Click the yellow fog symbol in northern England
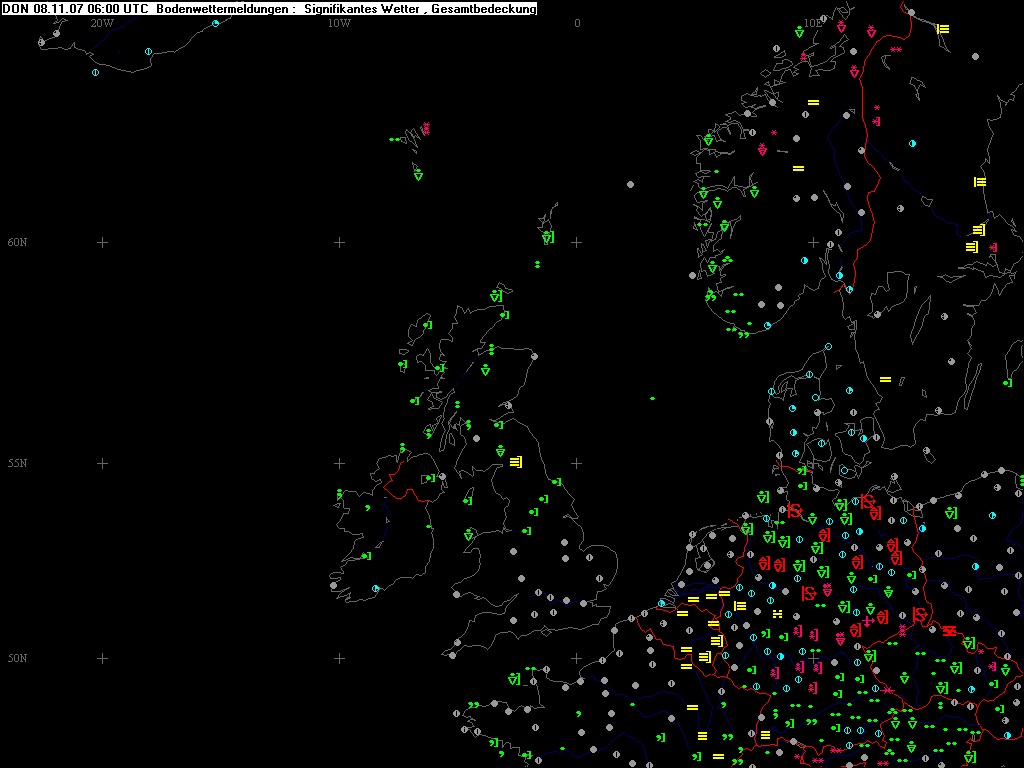The width and height of the screenshot is (1024, 768). point(515,461)
